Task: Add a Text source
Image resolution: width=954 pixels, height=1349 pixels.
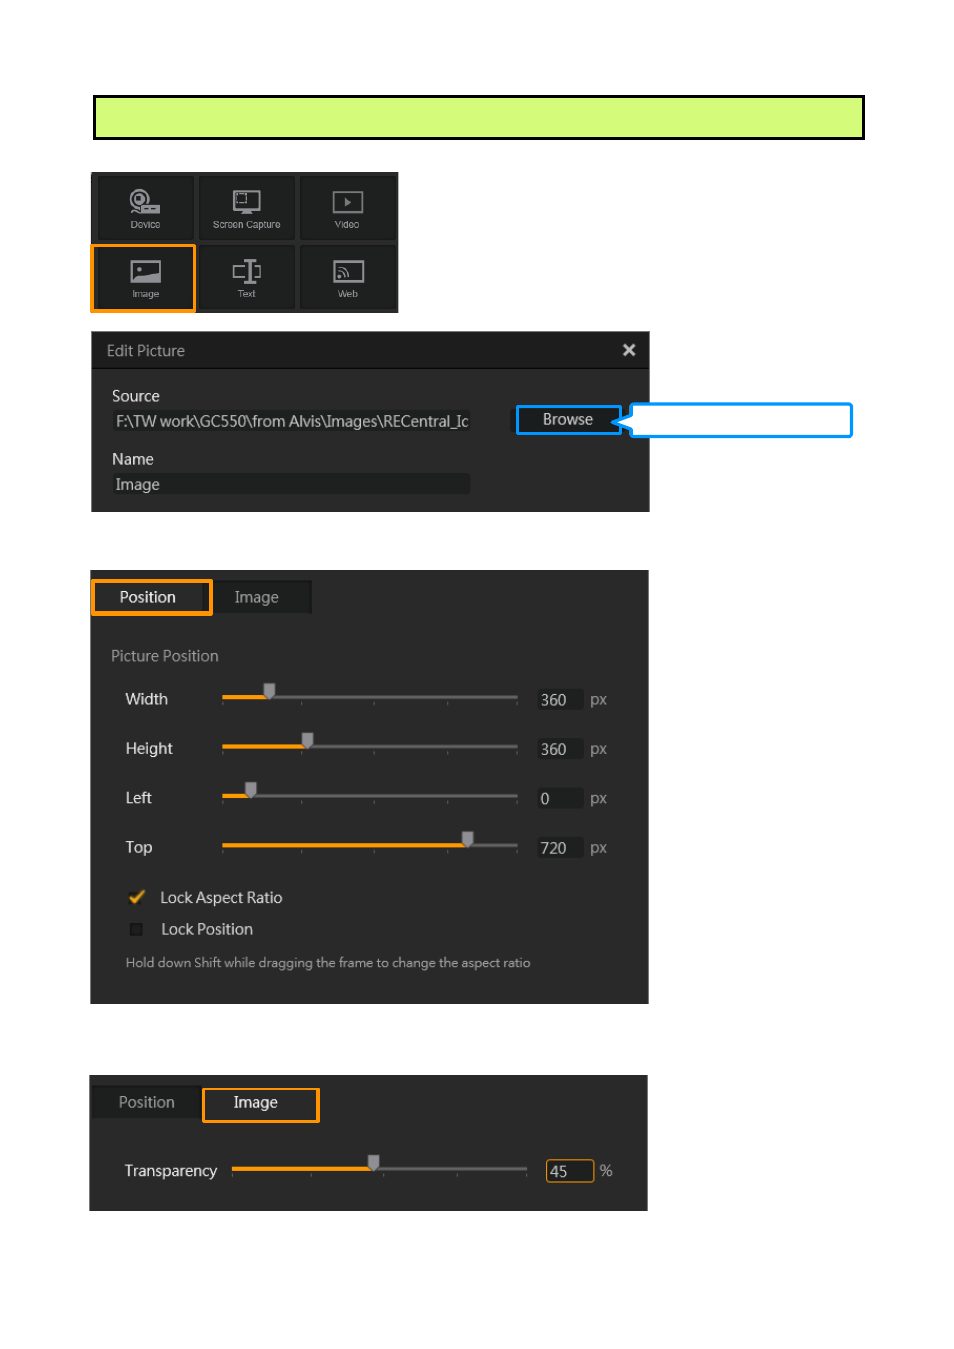Action: 247,278
